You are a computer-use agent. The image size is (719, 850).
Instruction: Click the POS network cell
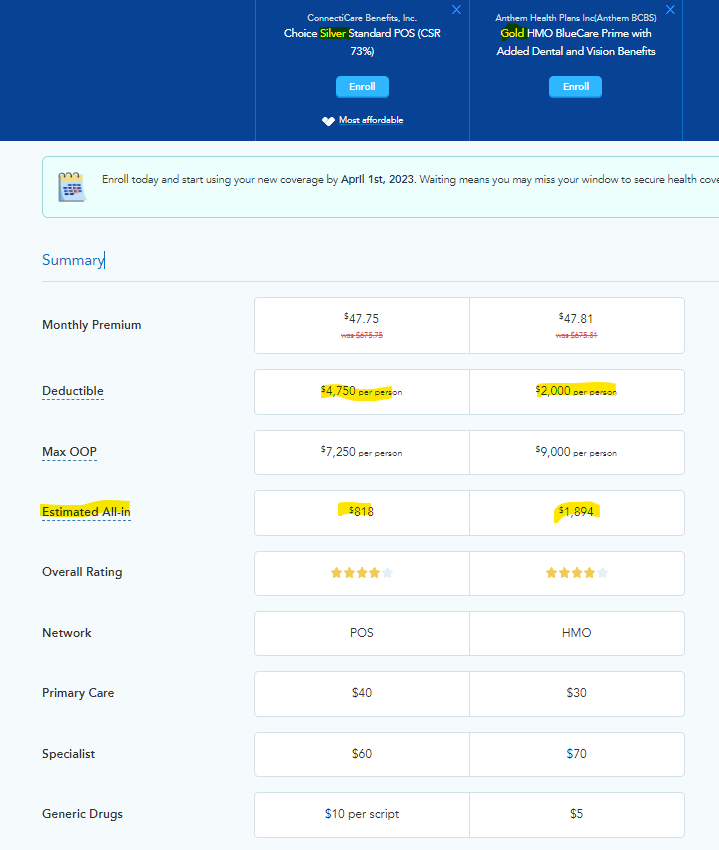click(362, 633)
